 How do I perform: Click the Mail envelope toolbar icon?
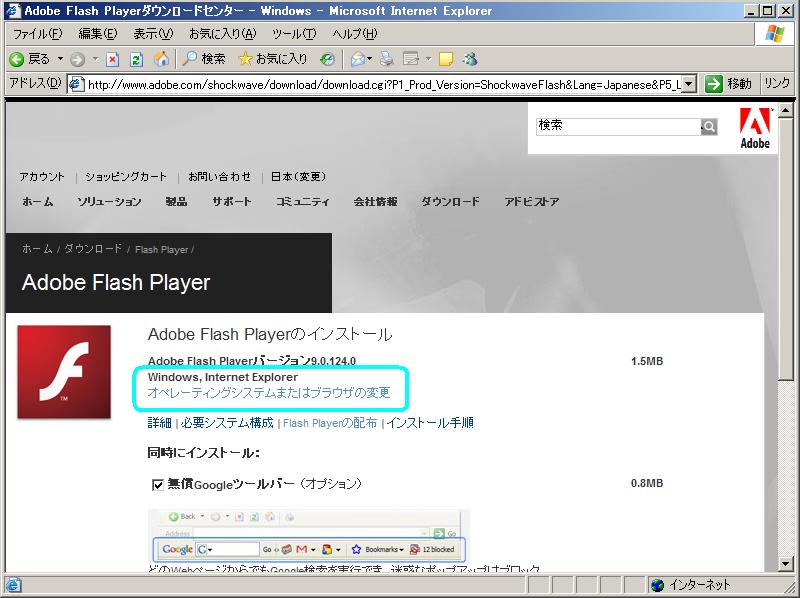click(x=358, y=60)
